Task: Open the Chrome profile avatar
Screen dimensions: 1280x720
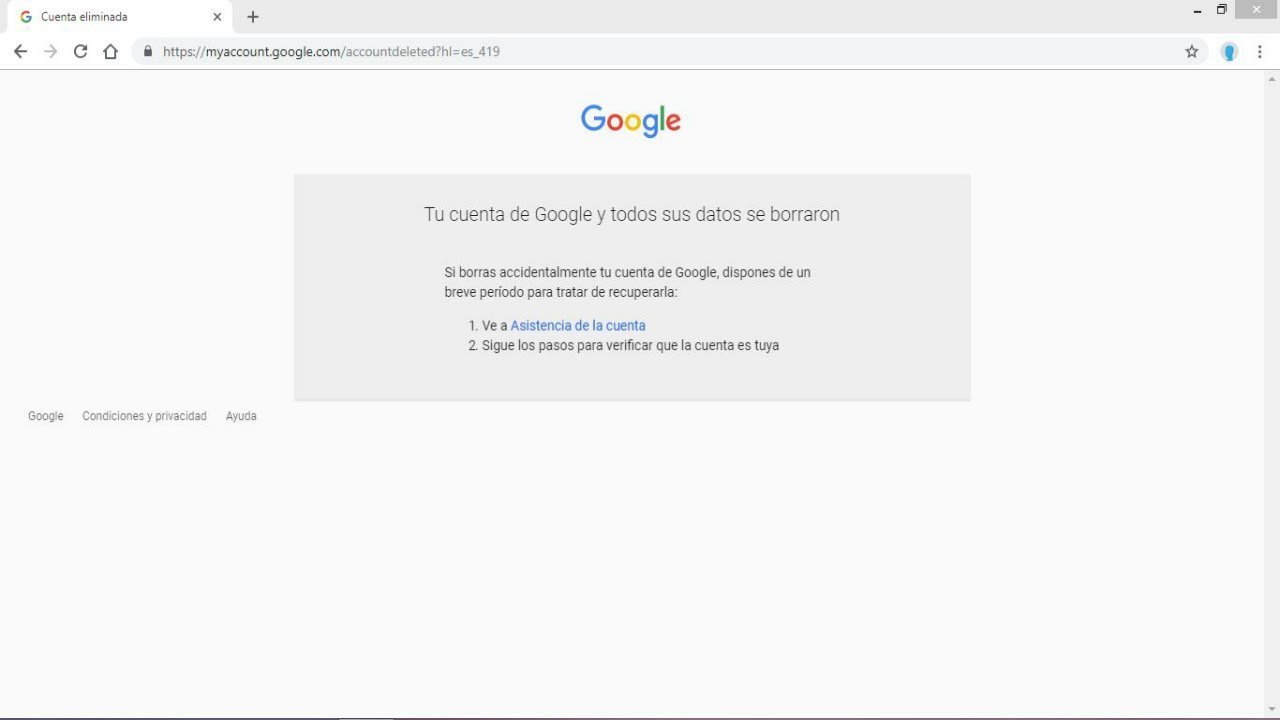Action: coord(1229,52)
